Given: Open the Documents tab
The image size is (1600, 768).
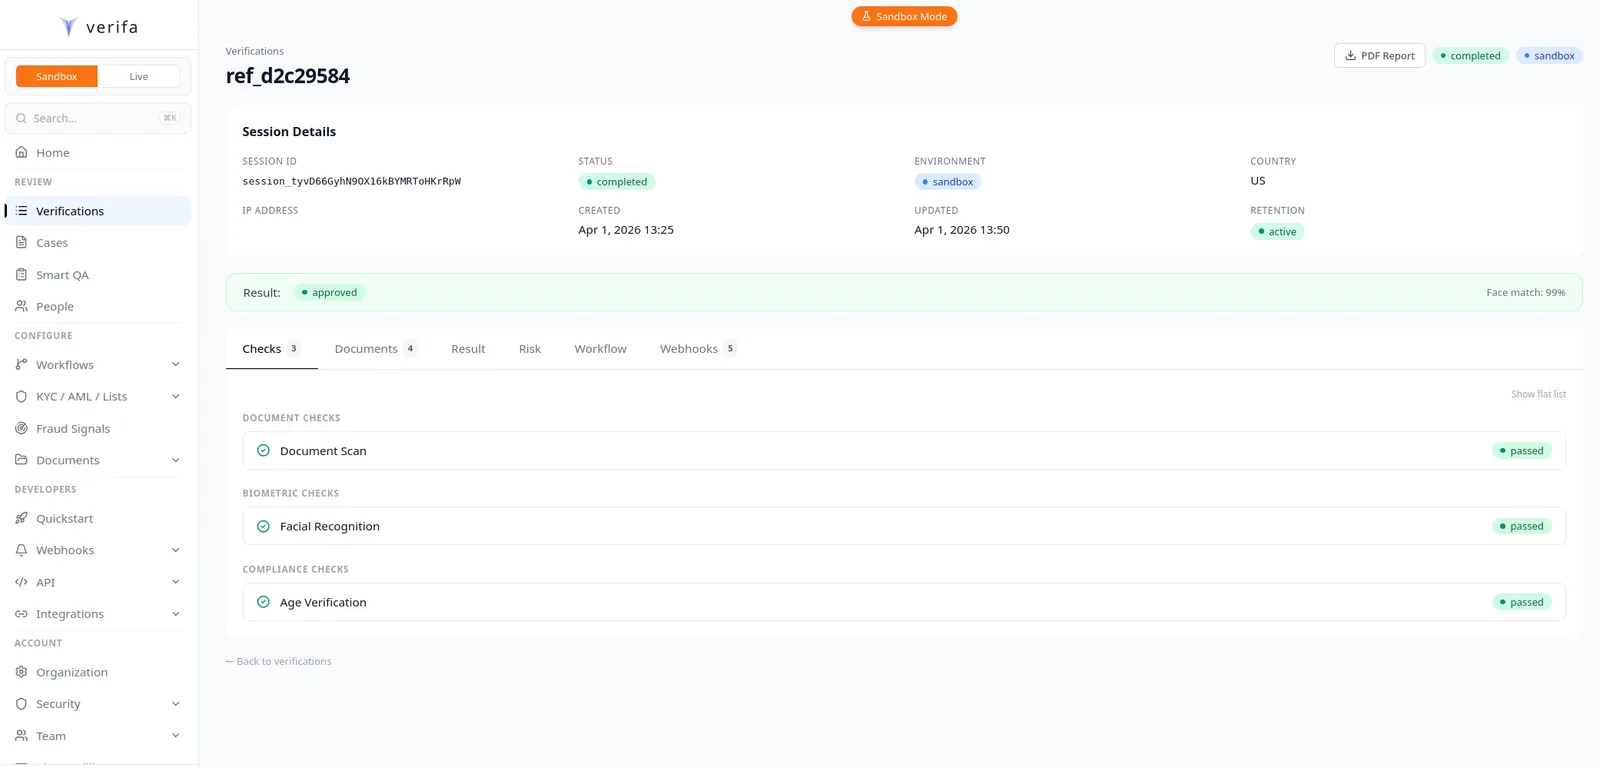Looking at the screenshot, I should (376, 349).
